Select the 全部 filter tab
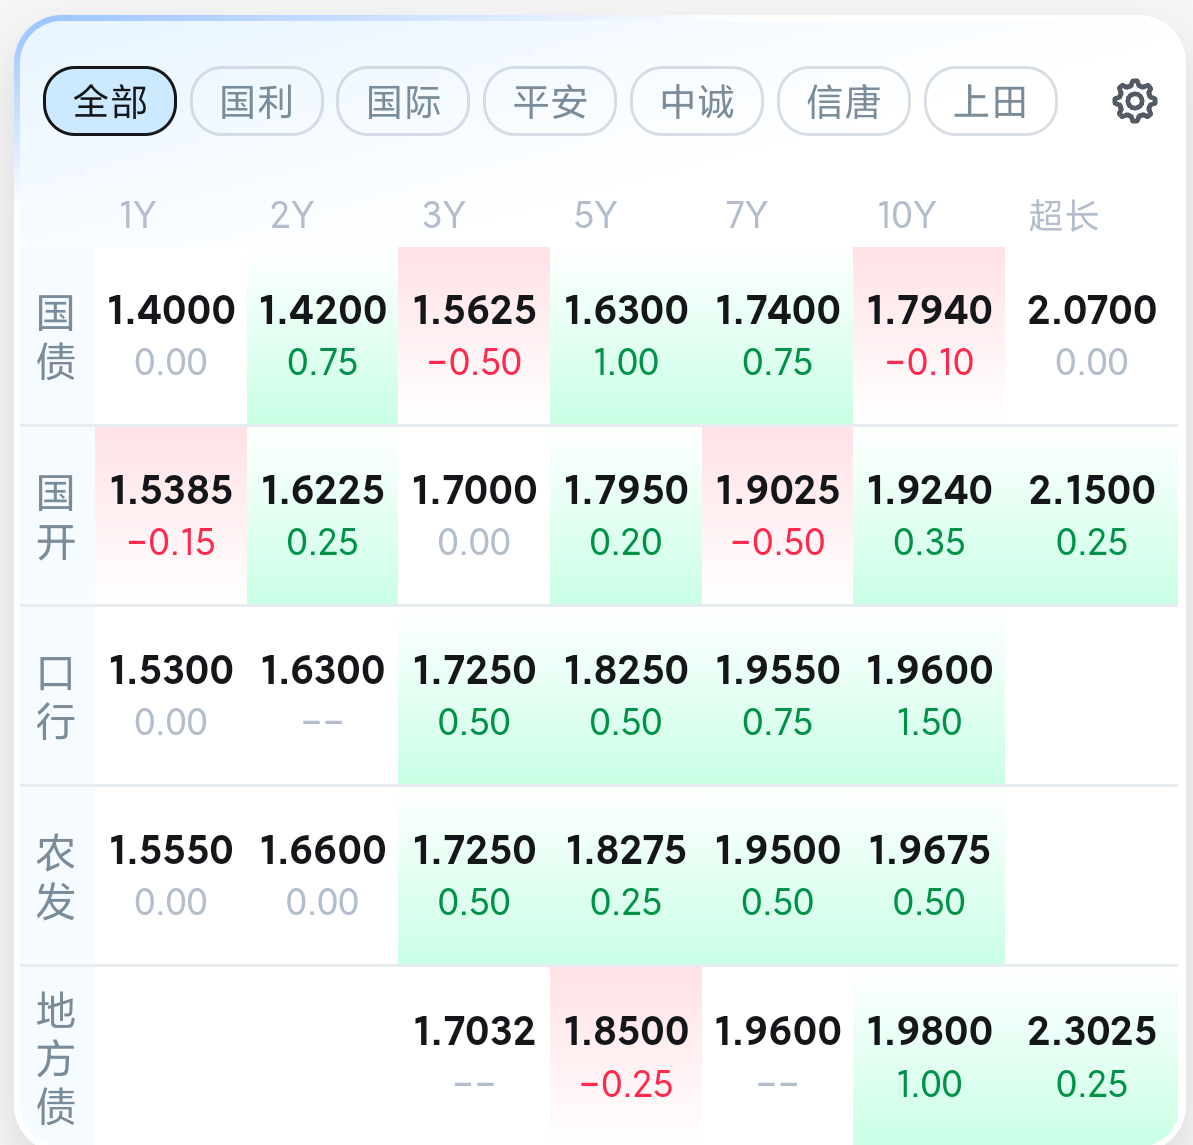 110,102
